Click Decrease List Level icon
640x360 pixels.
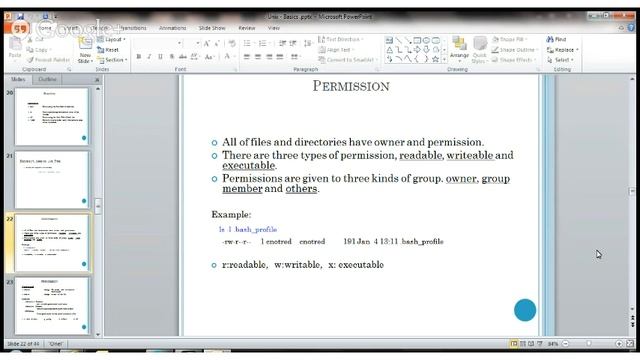[282, 43]
